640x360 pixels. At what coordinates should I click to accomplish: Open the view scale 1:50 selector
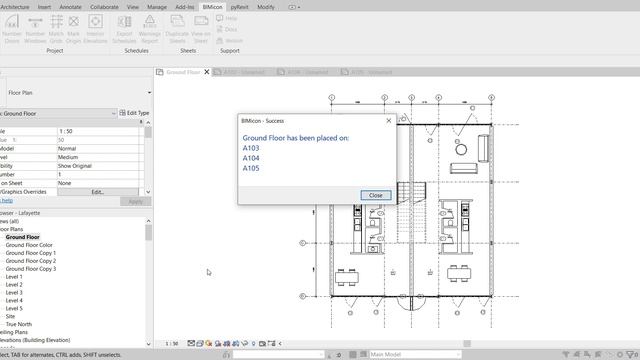pos(172,343)
